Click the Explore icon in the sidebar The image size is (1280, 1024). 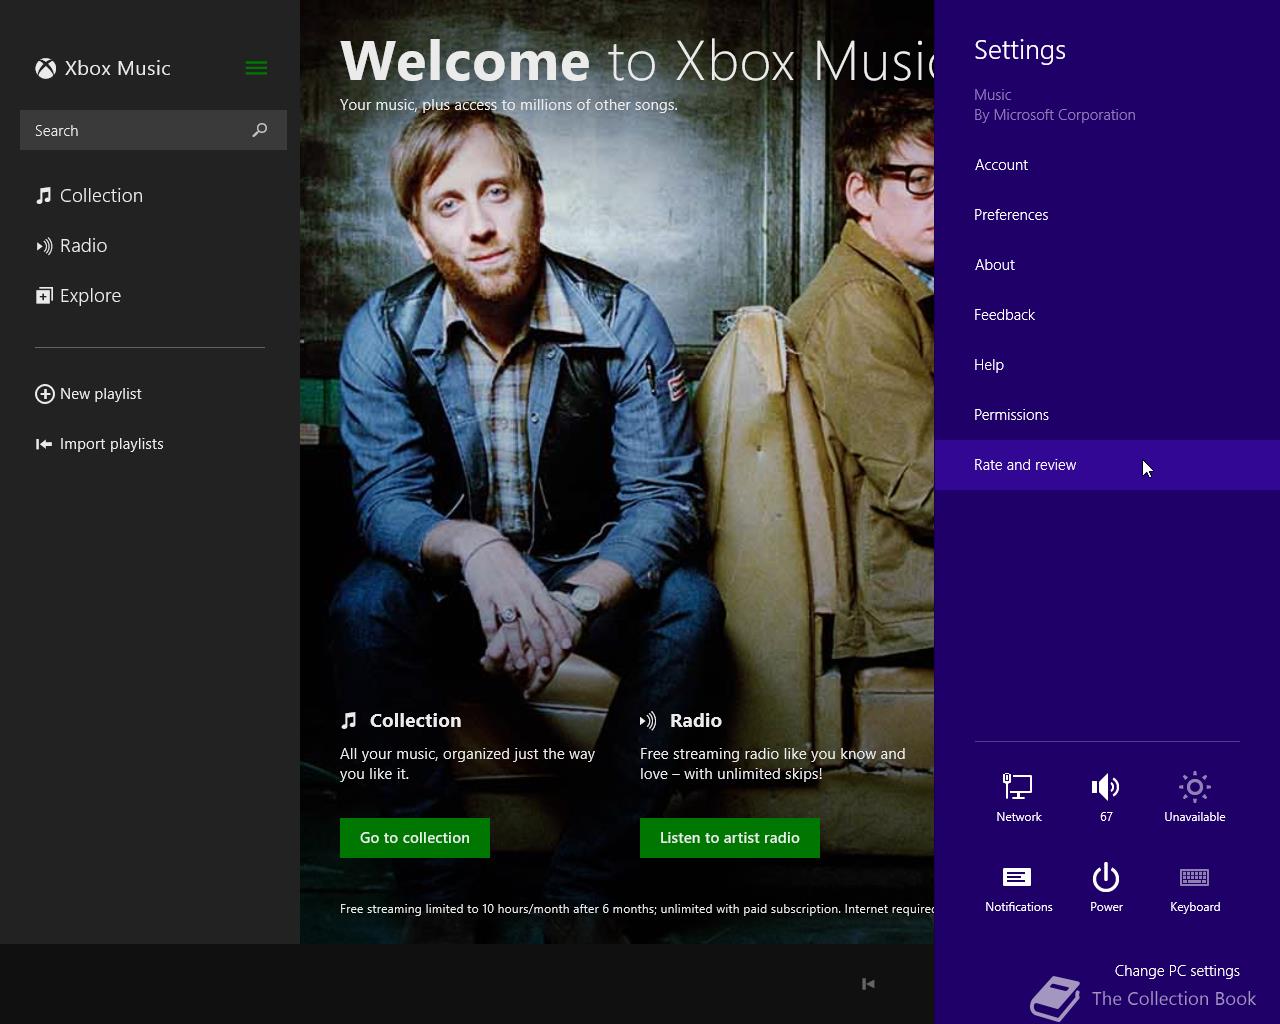click(x=44, y=295)
